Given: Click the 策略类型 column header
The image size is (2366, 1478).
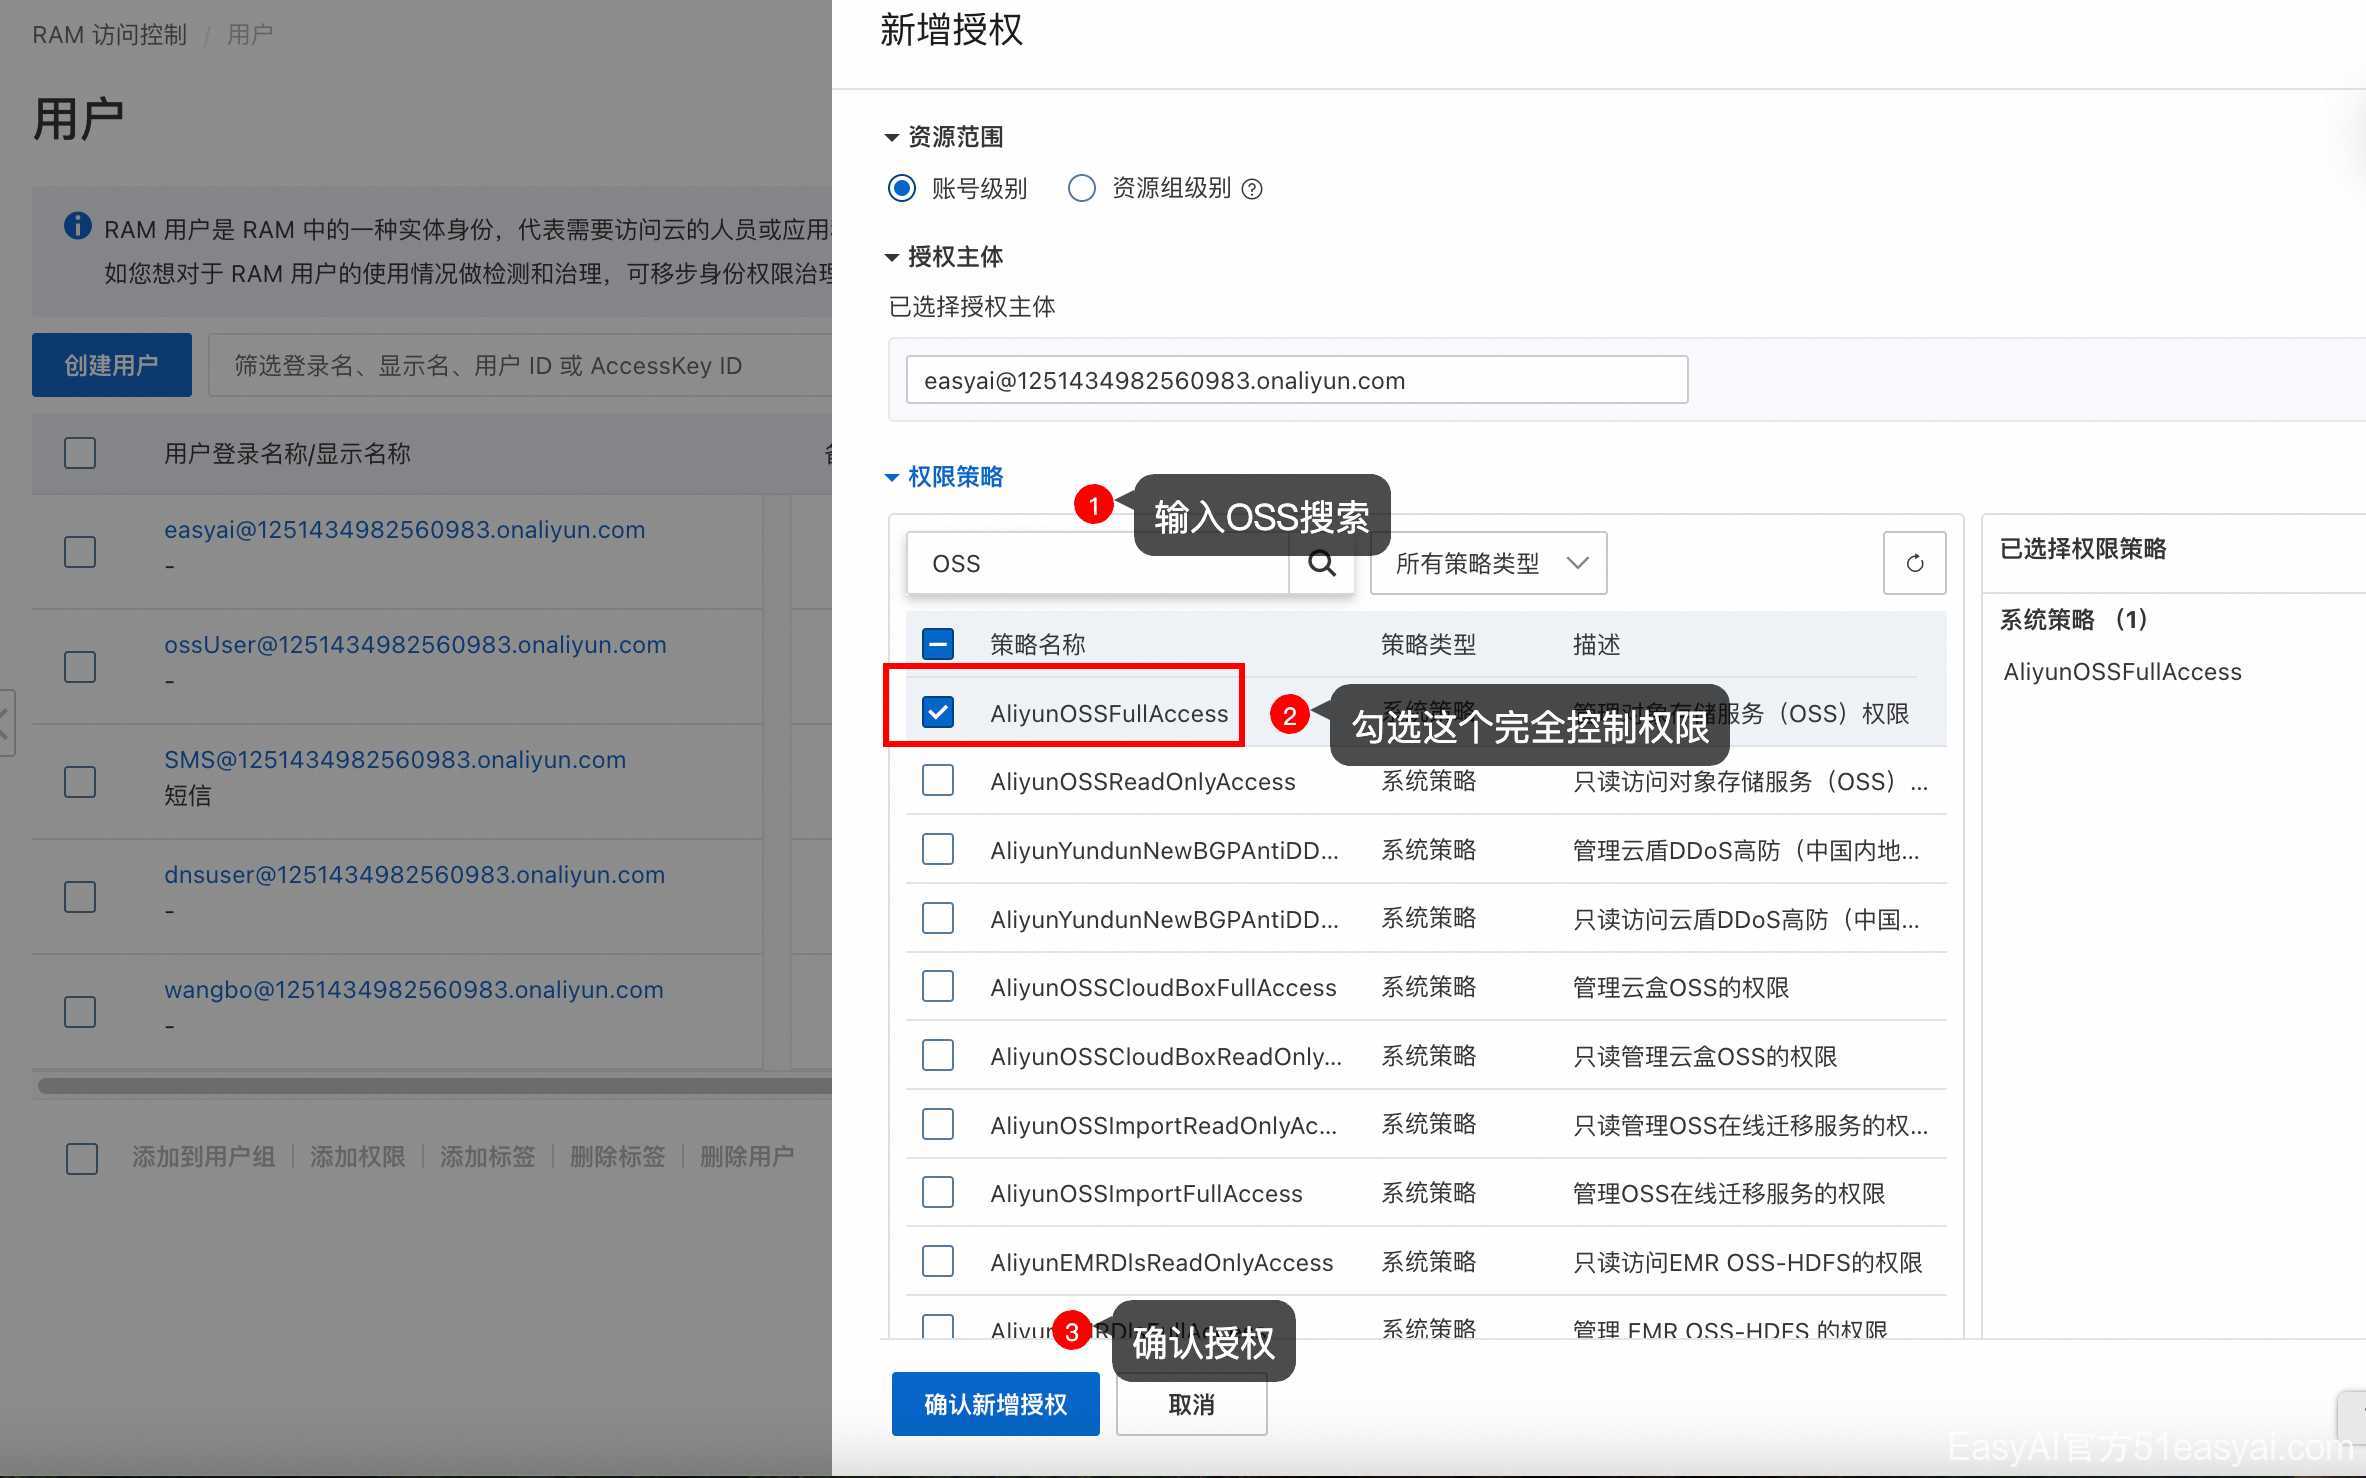Looking at the screenshot, I should (x=1428, y=645).
